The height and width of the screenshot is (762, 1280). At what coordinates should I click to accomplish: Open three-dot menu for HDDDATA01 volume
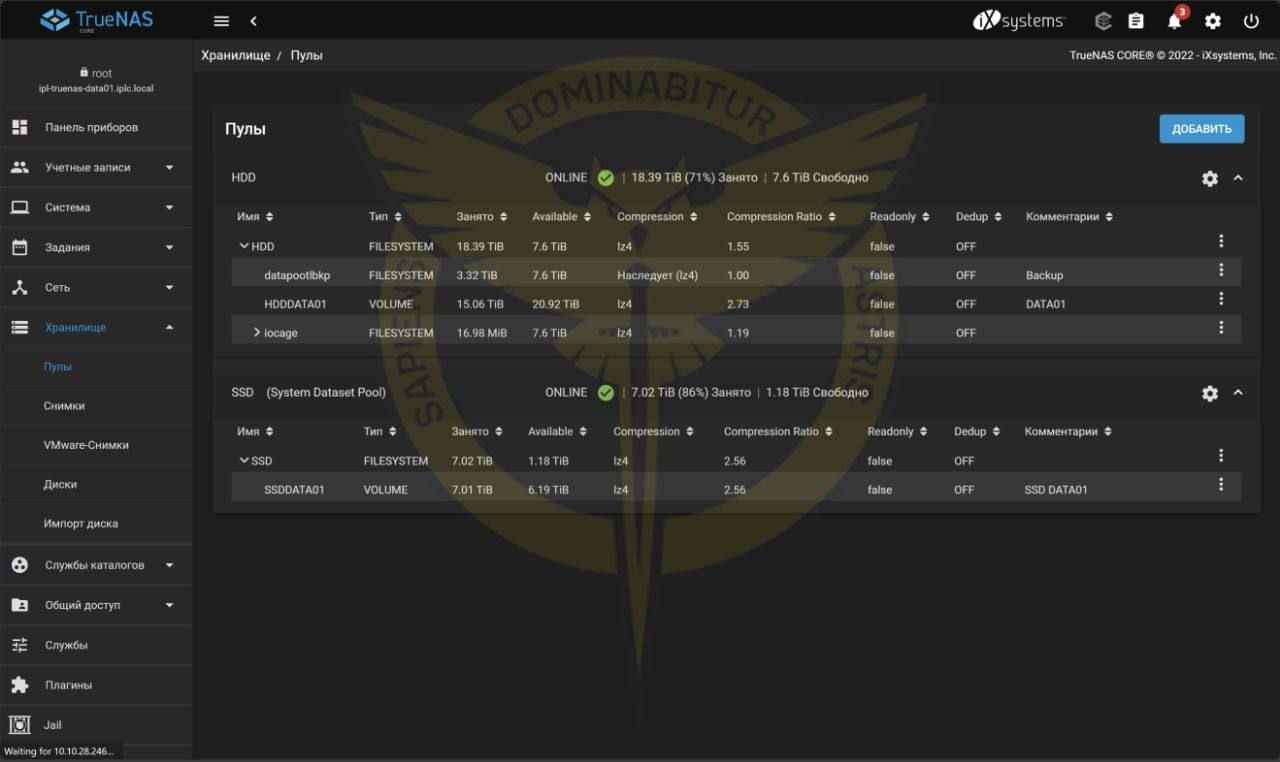[1221, 299]
